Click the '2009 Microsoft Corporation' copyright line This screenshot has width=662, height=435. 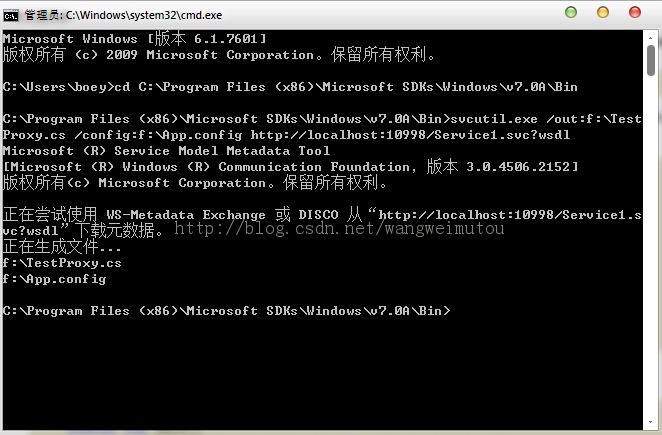219,54
